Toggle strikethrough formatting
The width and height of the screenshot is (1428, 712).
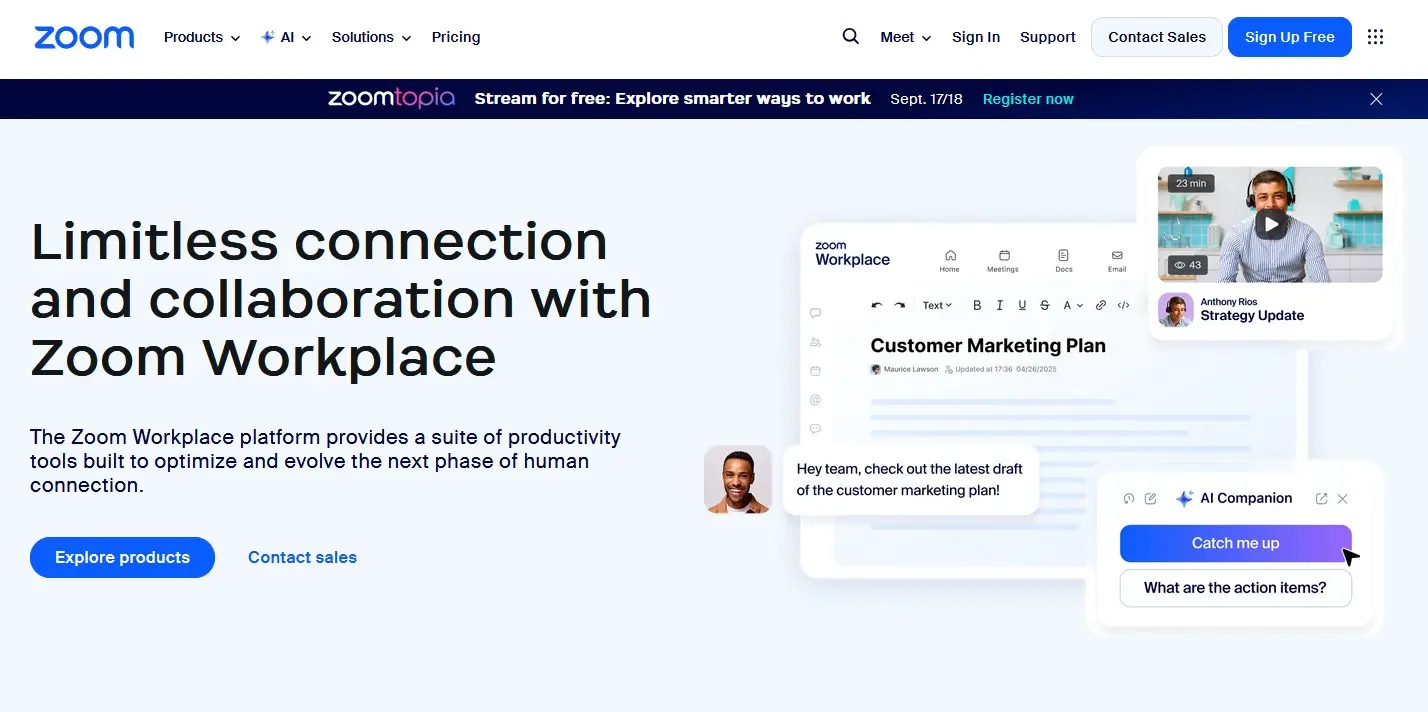click(1044, 305)
